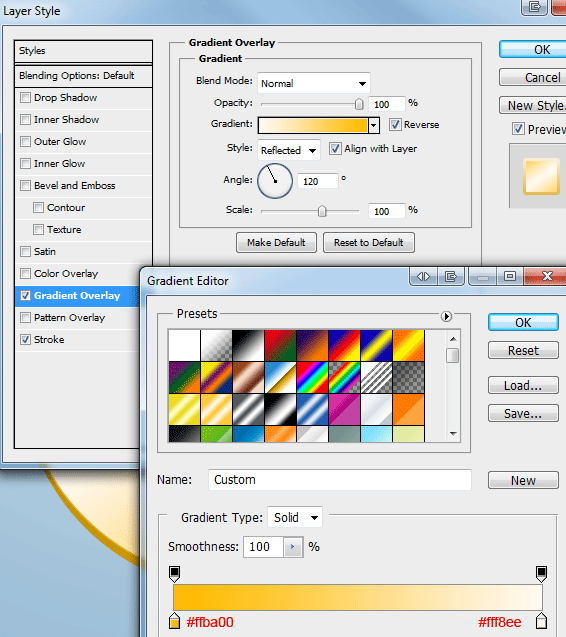Expand the gradient picker arrow
The image size is (566, 637).
[374, 126]
